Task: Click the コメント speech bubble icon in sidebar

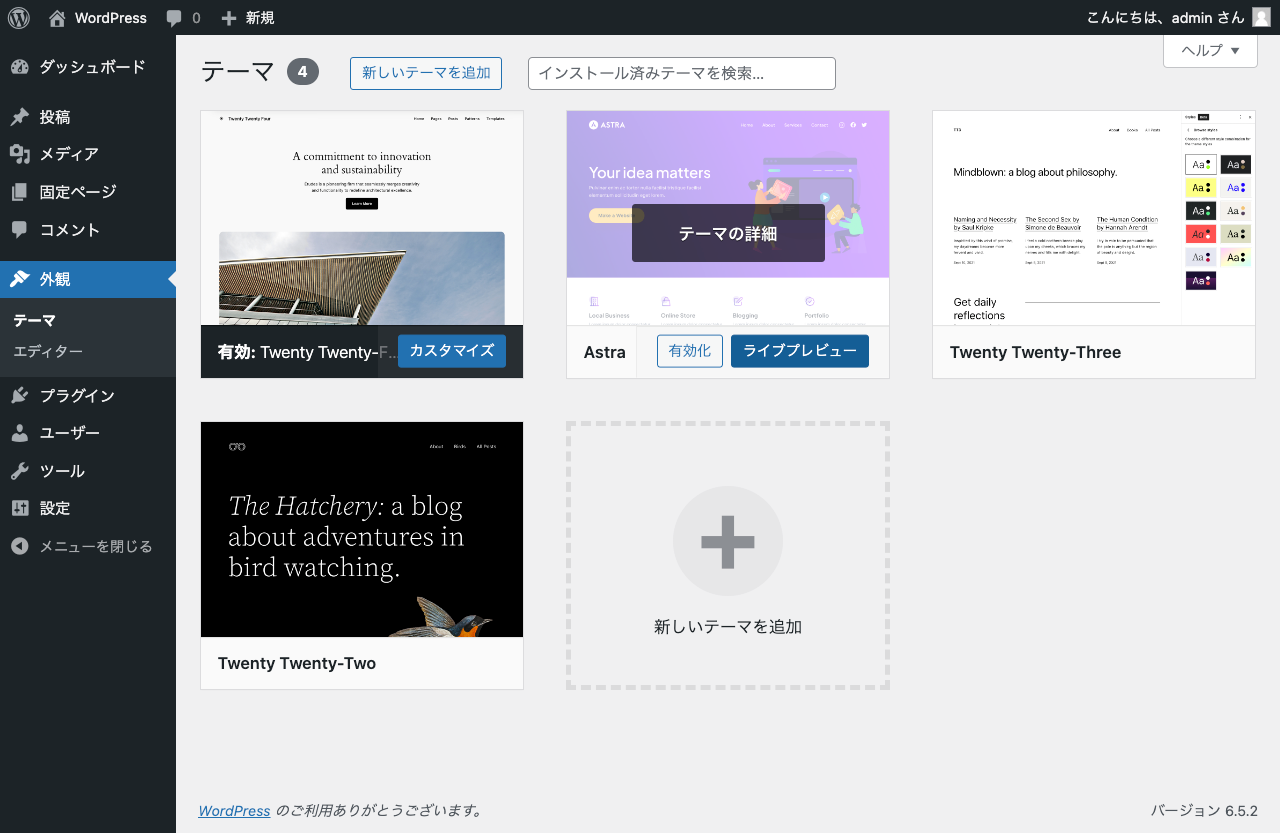Action: click(20, 229)
